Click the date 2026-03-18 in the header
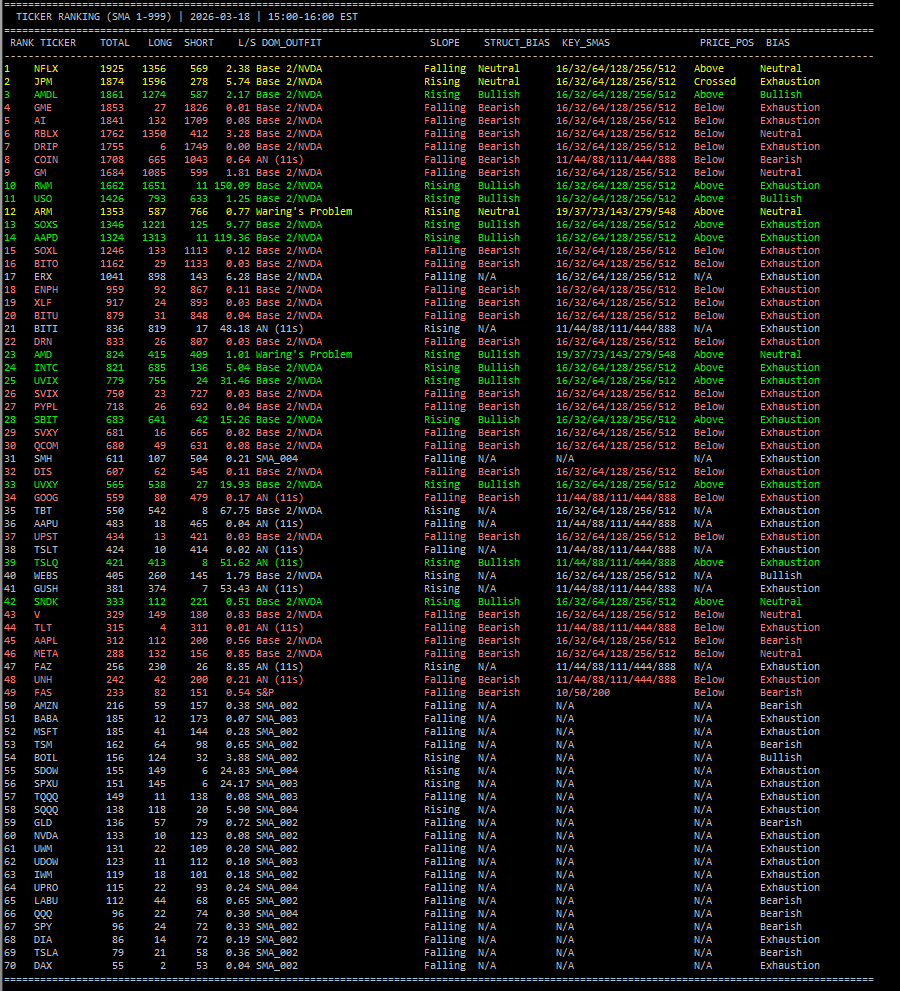900x991 pixels. click(220, 17)
